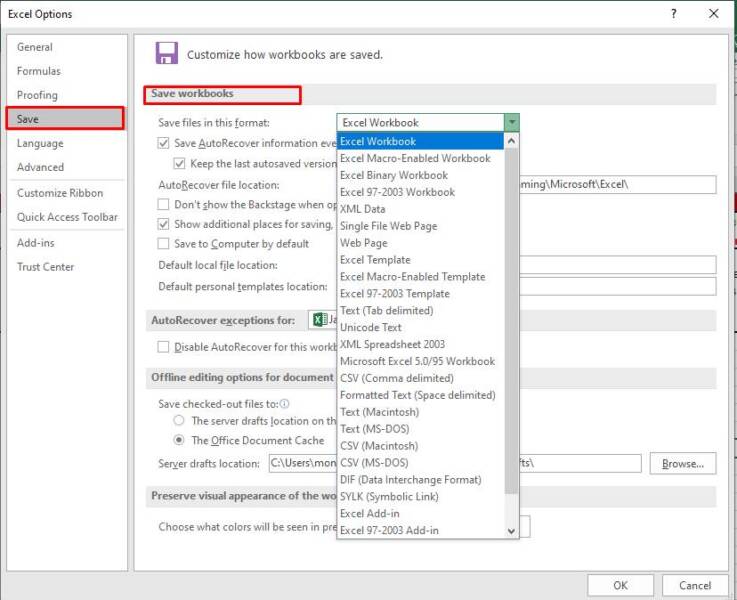
Task: Select Microsoft Excel 5.0/95 Workbook entry
Action: coord(421,361)
